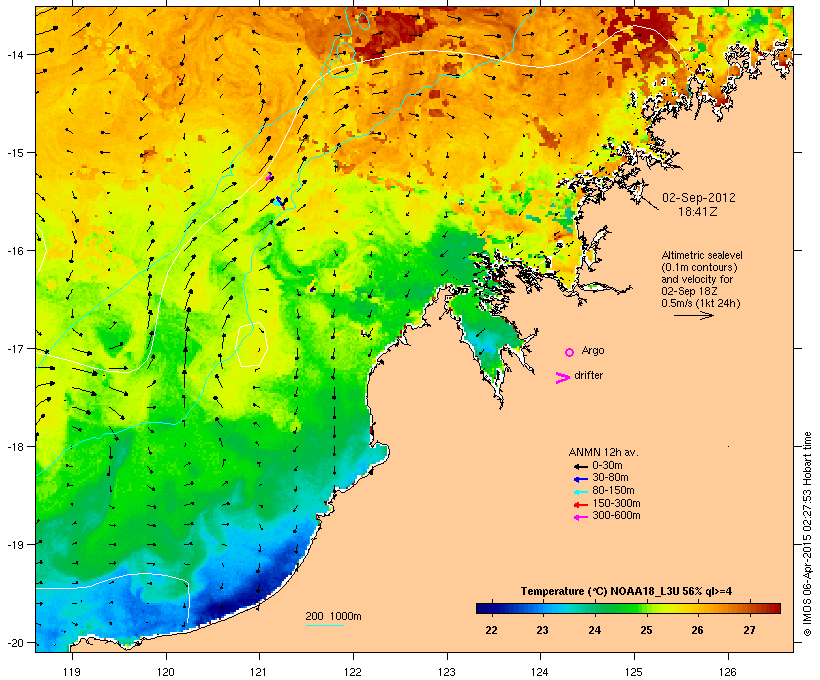Click the longitude axis label 123
Screen dimensions: 820x680
[x=447, y=672]
